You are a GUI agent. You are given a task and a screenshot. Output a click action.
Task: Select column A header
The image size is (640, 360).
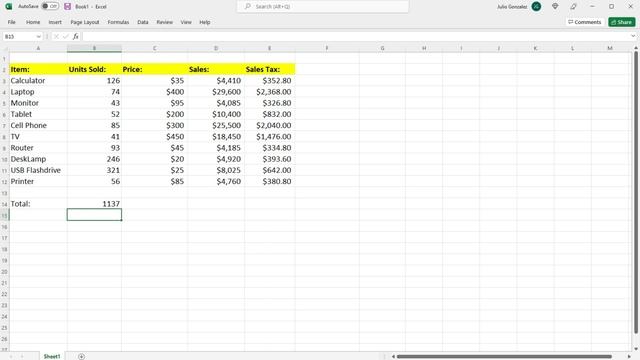tap(38, 49)
